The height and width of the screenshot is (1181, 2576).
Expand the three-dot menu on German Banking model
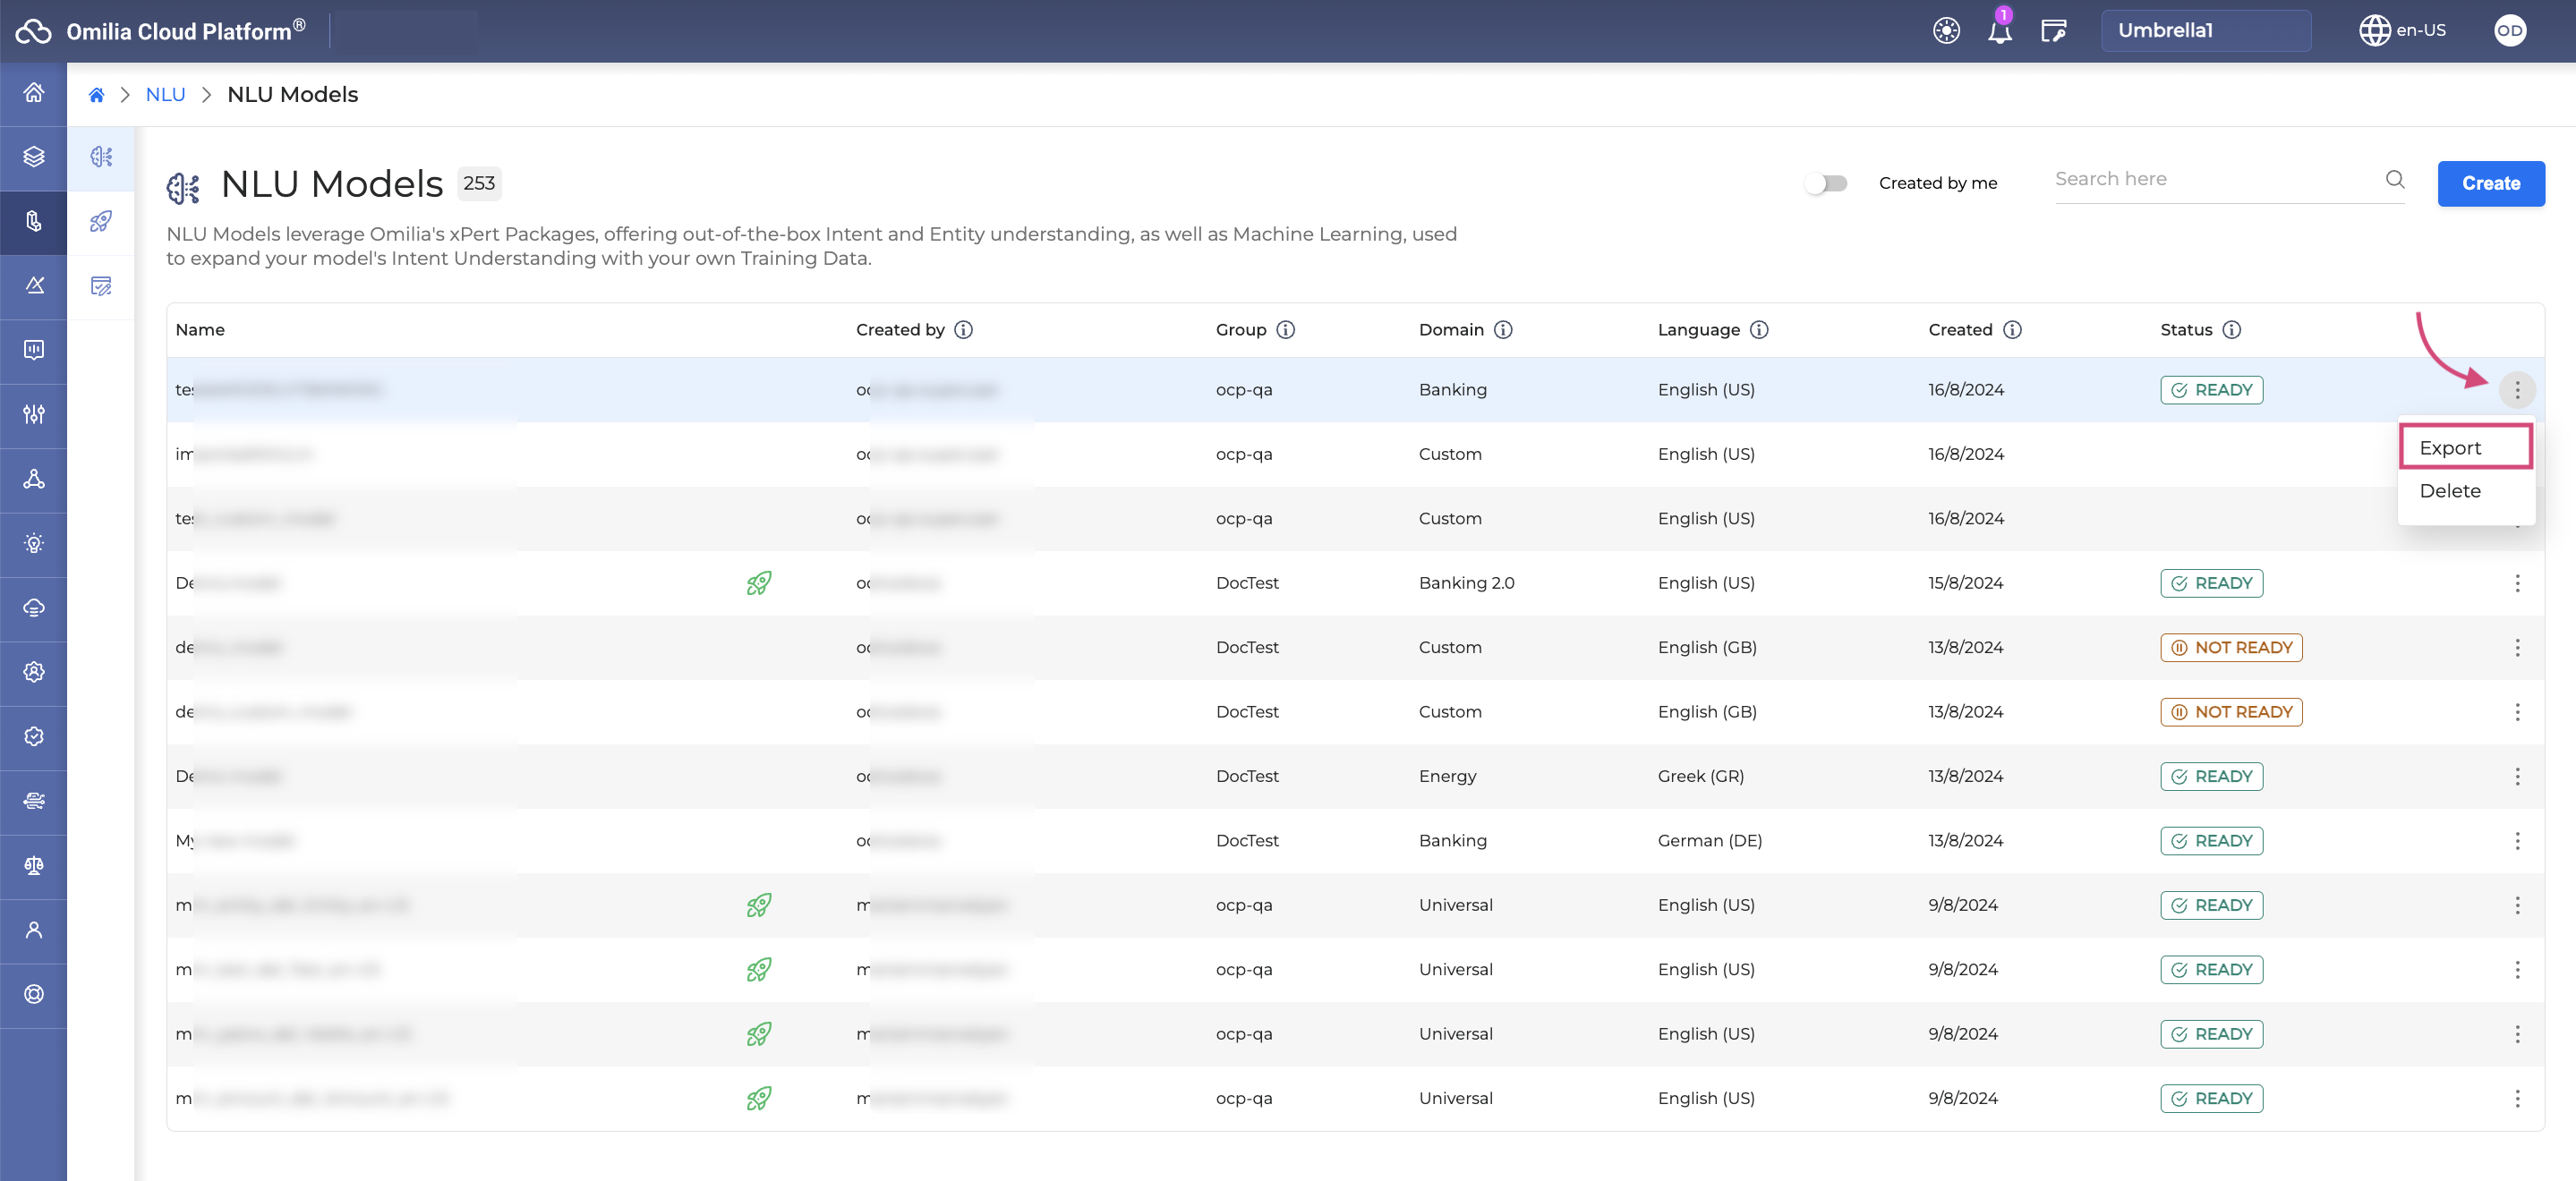tap(2515, 839)
